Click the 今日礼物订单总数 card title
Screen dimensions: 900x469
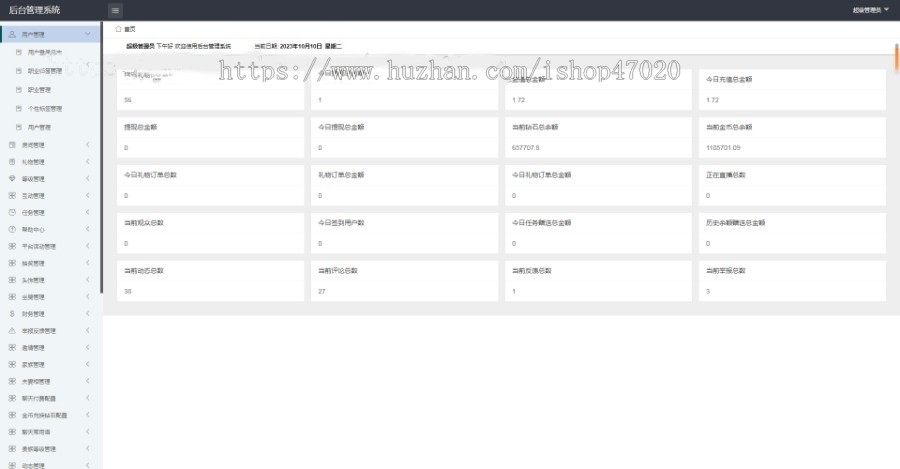[150, 175]
